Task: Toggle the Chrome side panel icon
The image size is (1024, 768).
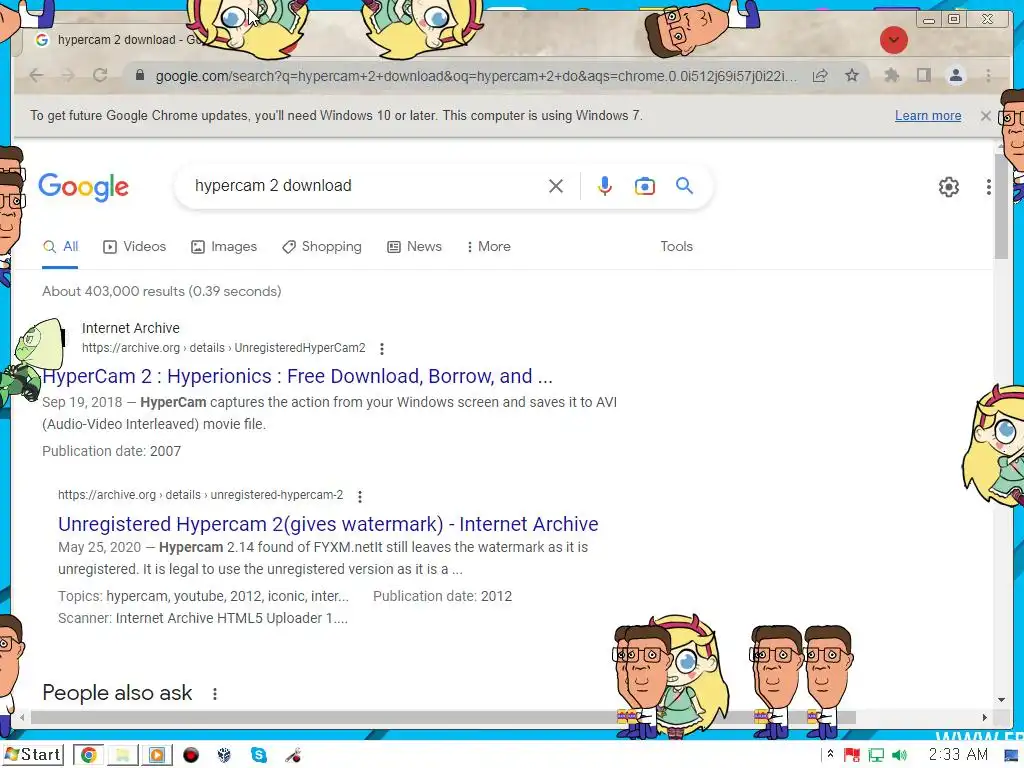Action: click(x=923, y=76)
